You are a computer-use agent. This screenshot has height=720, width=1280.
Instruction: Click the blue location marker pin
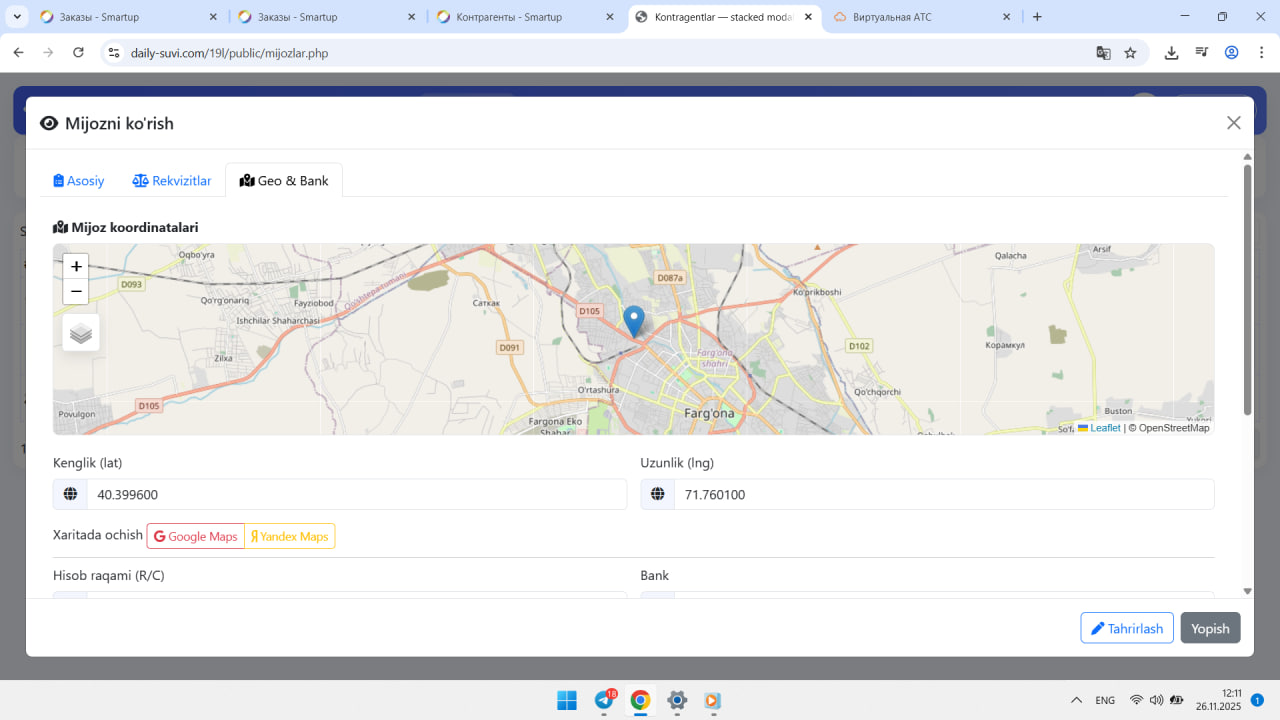tap(633, 320)
